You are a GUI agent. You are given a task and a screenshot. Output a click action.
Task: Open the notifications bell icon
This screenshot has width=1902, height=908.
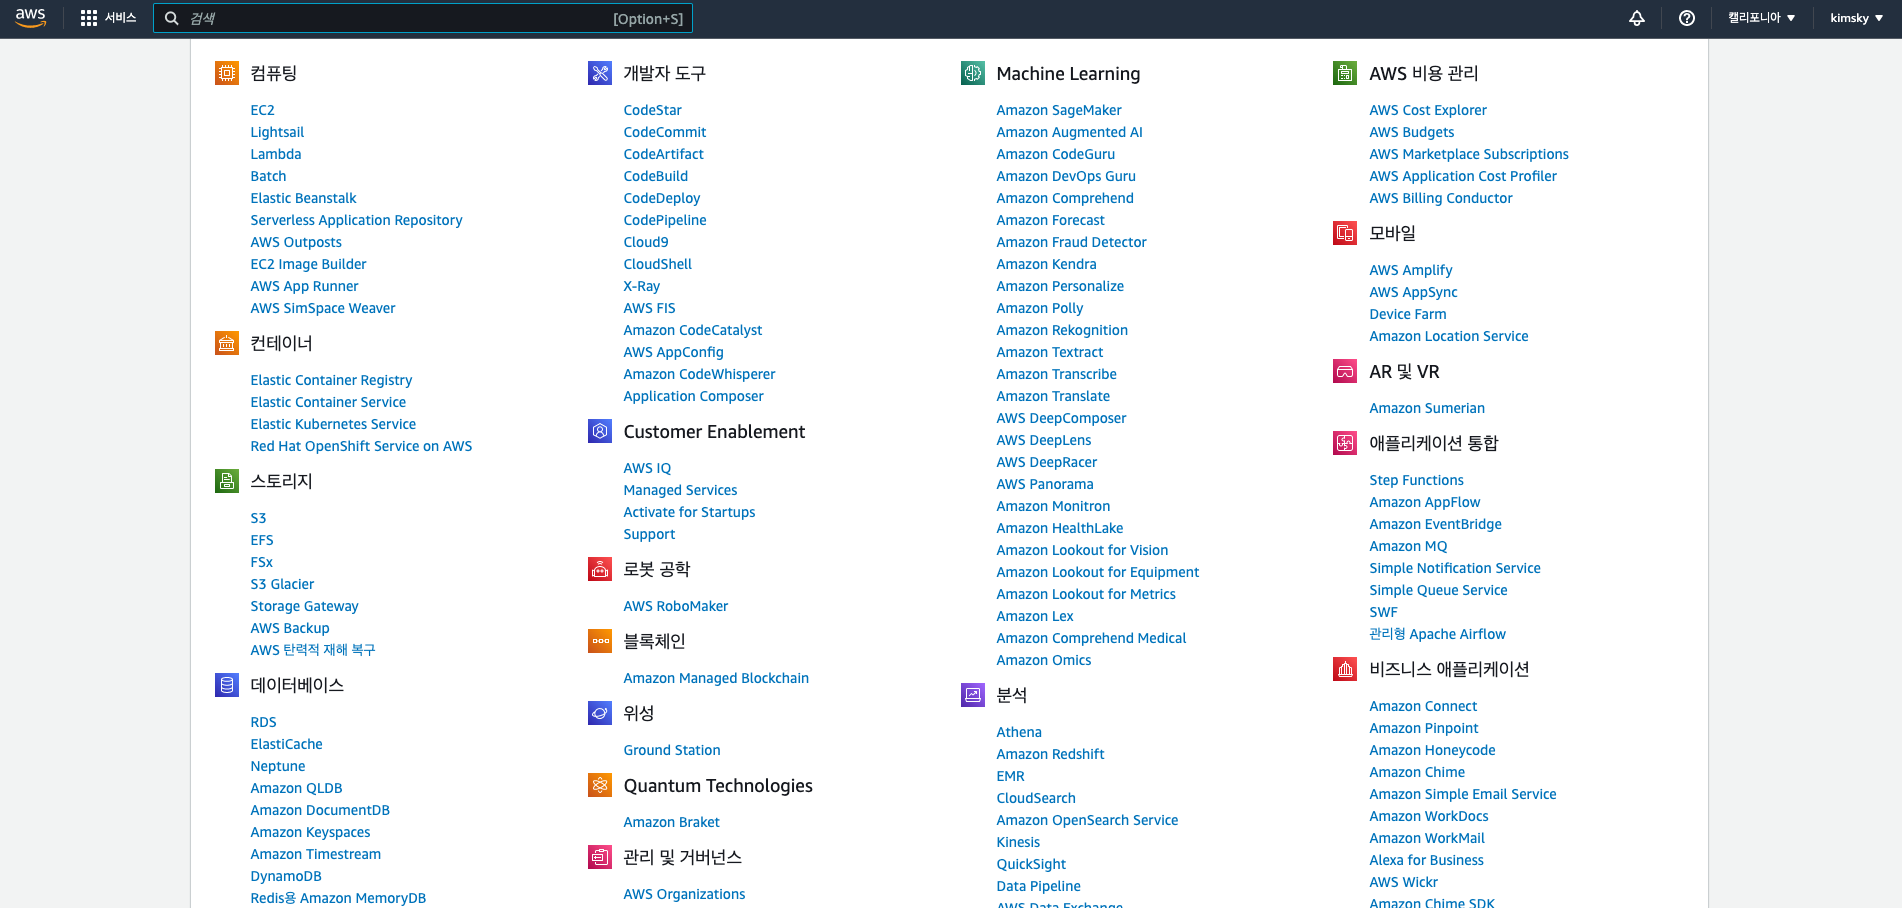click(x=1637, y=18)
